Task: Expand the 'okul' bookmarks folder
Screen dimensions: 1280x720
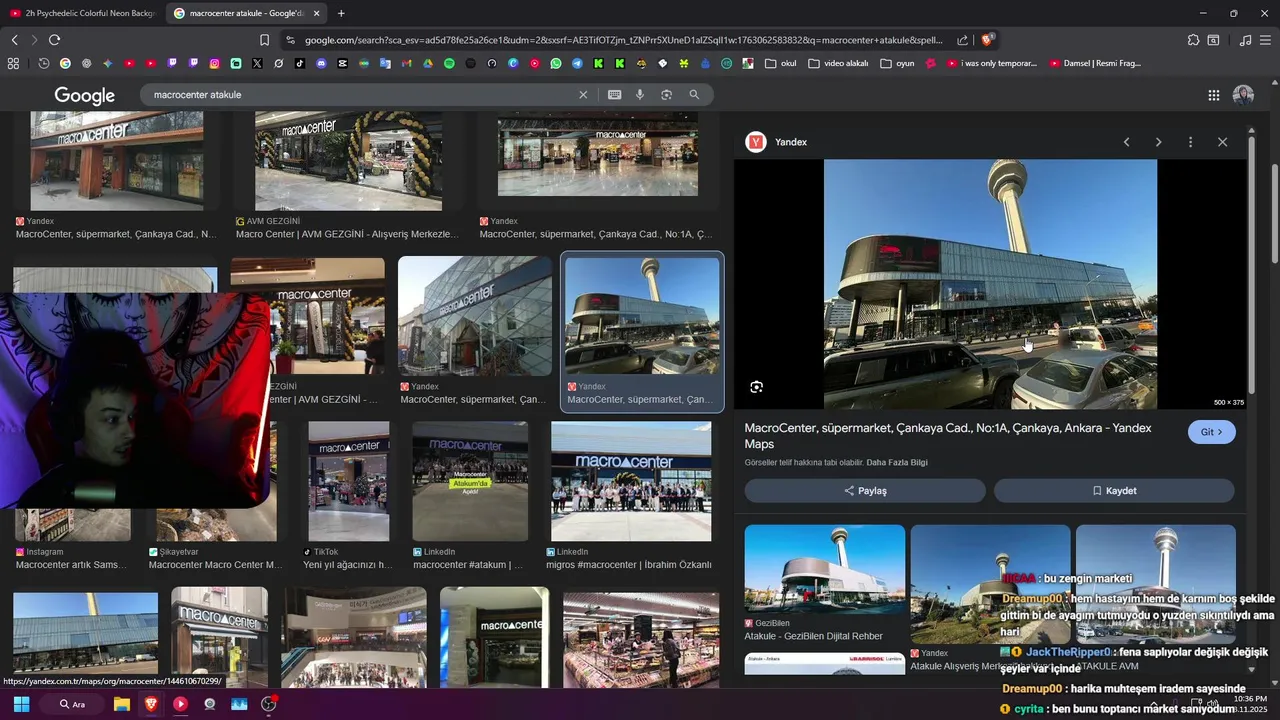Action: (780, 64)
